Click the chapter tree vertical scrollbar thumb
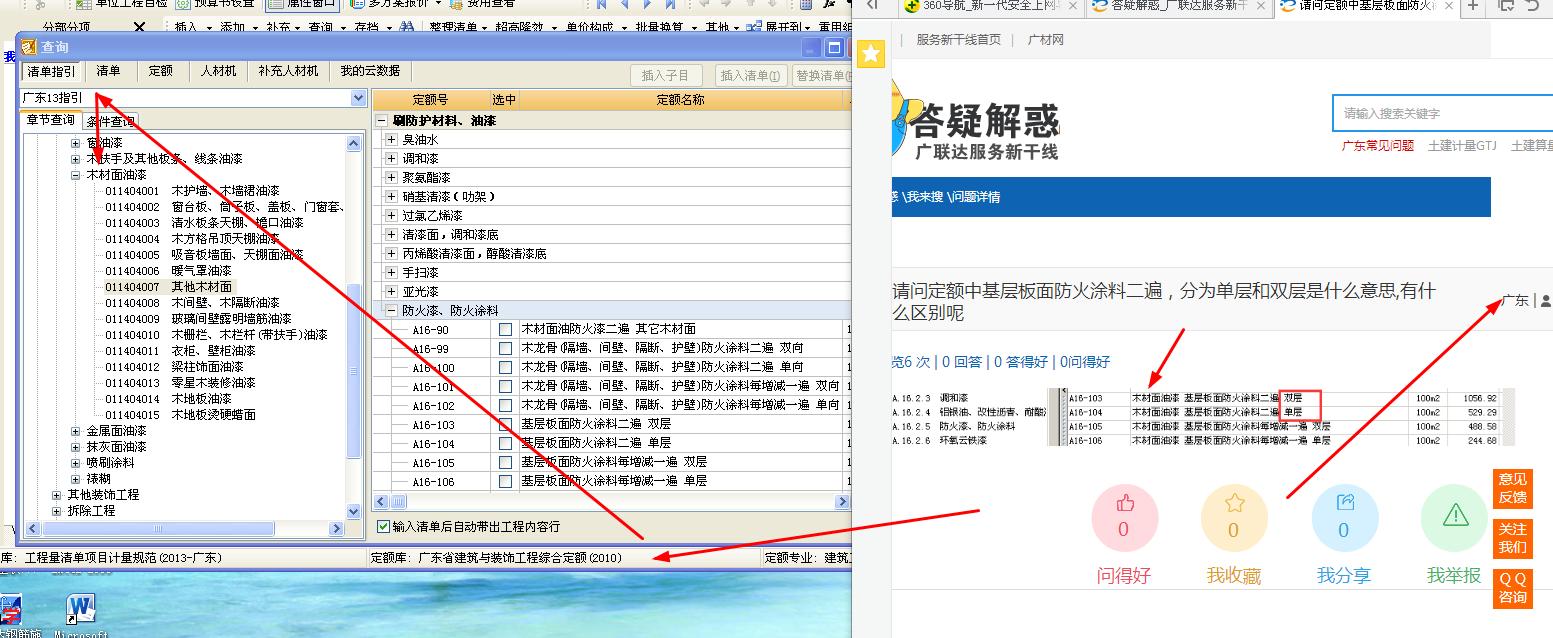Screen dimensions: 1553x638 (354, 370)
